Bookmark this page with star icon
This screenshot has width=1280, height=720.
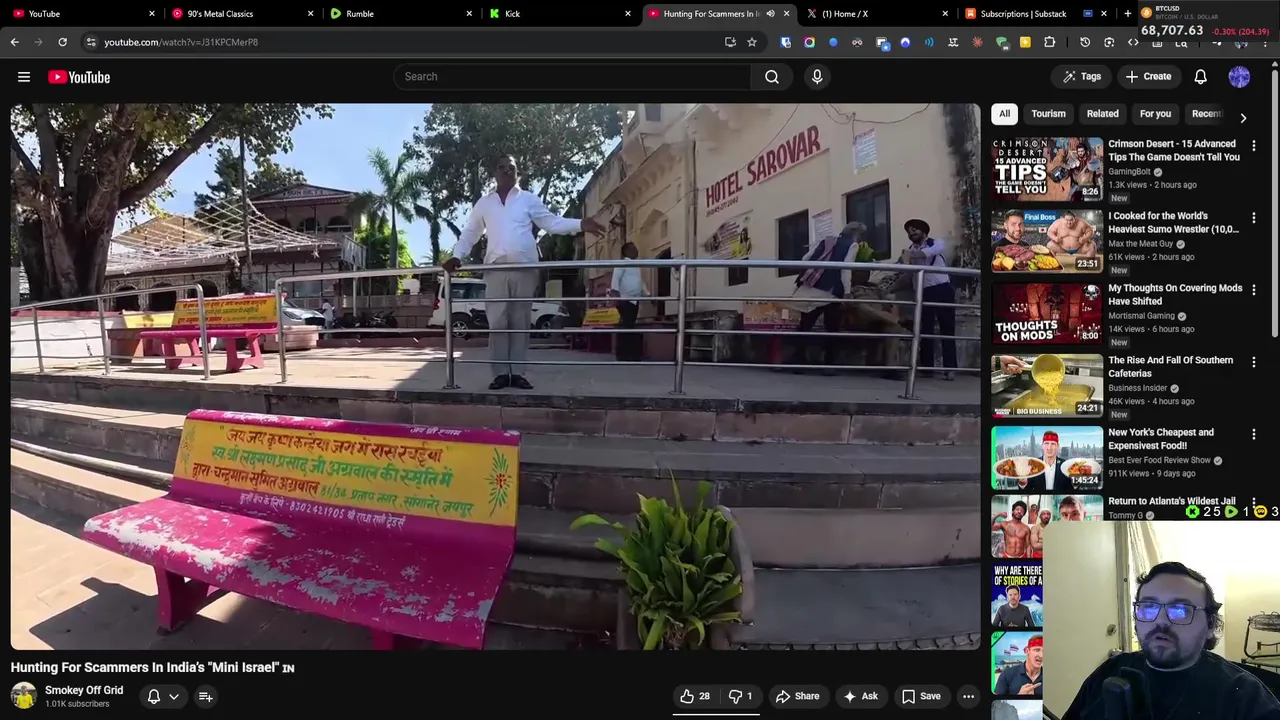tap(752, 42)
